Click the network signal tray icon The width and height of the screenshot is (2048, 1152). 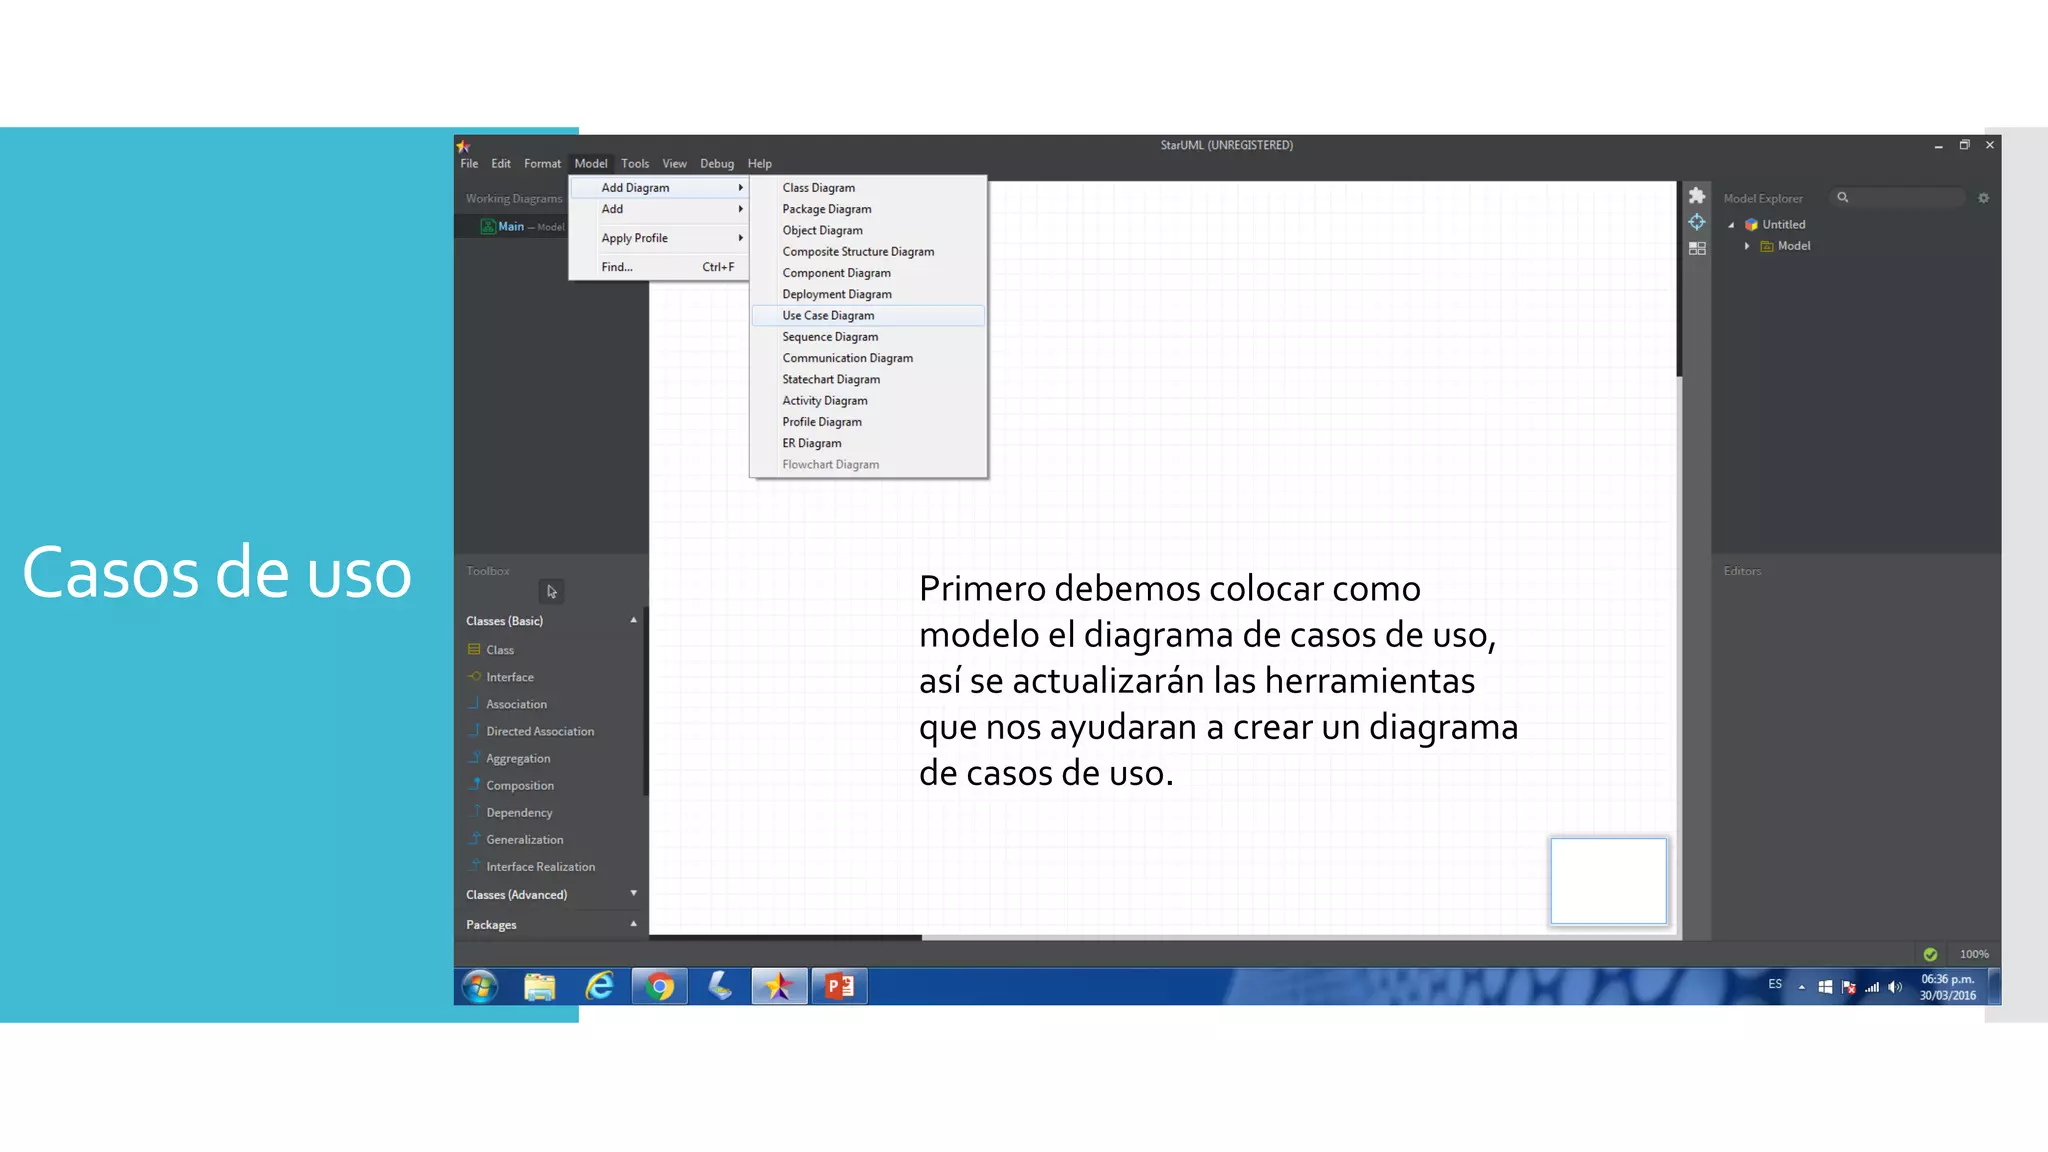(x=1871, y=987)
